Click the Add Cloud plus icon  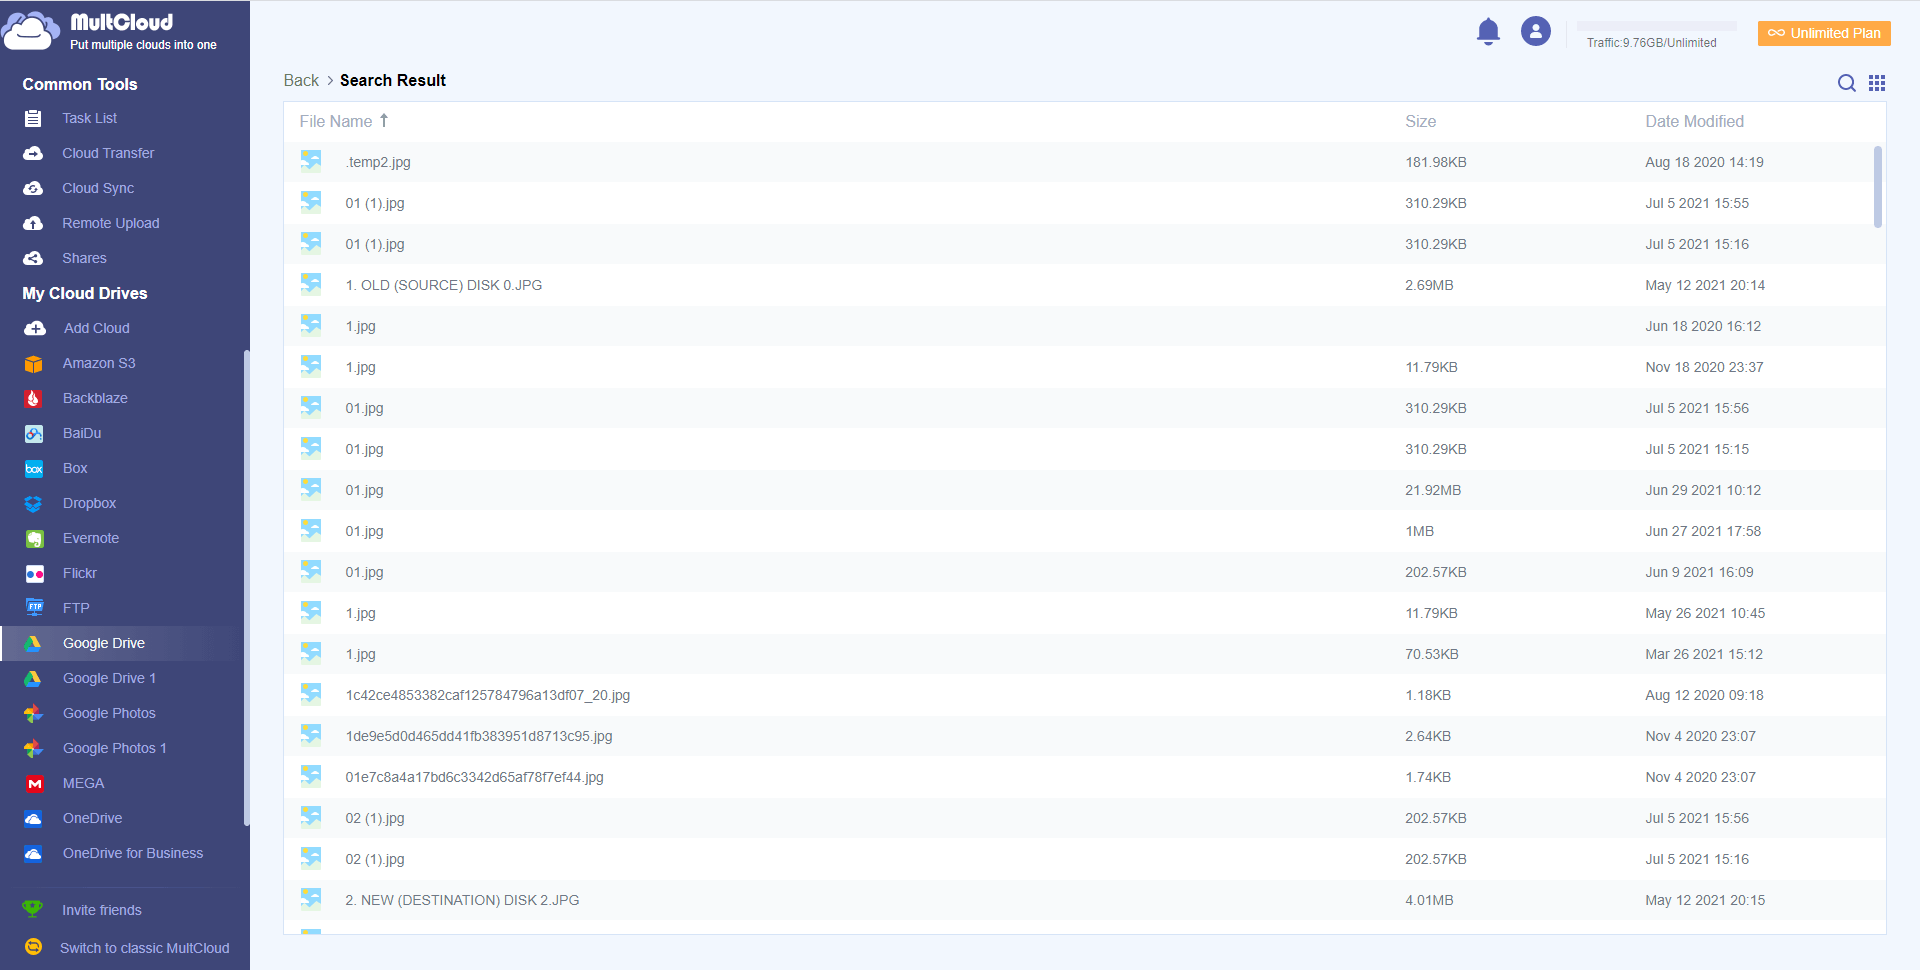35,328
